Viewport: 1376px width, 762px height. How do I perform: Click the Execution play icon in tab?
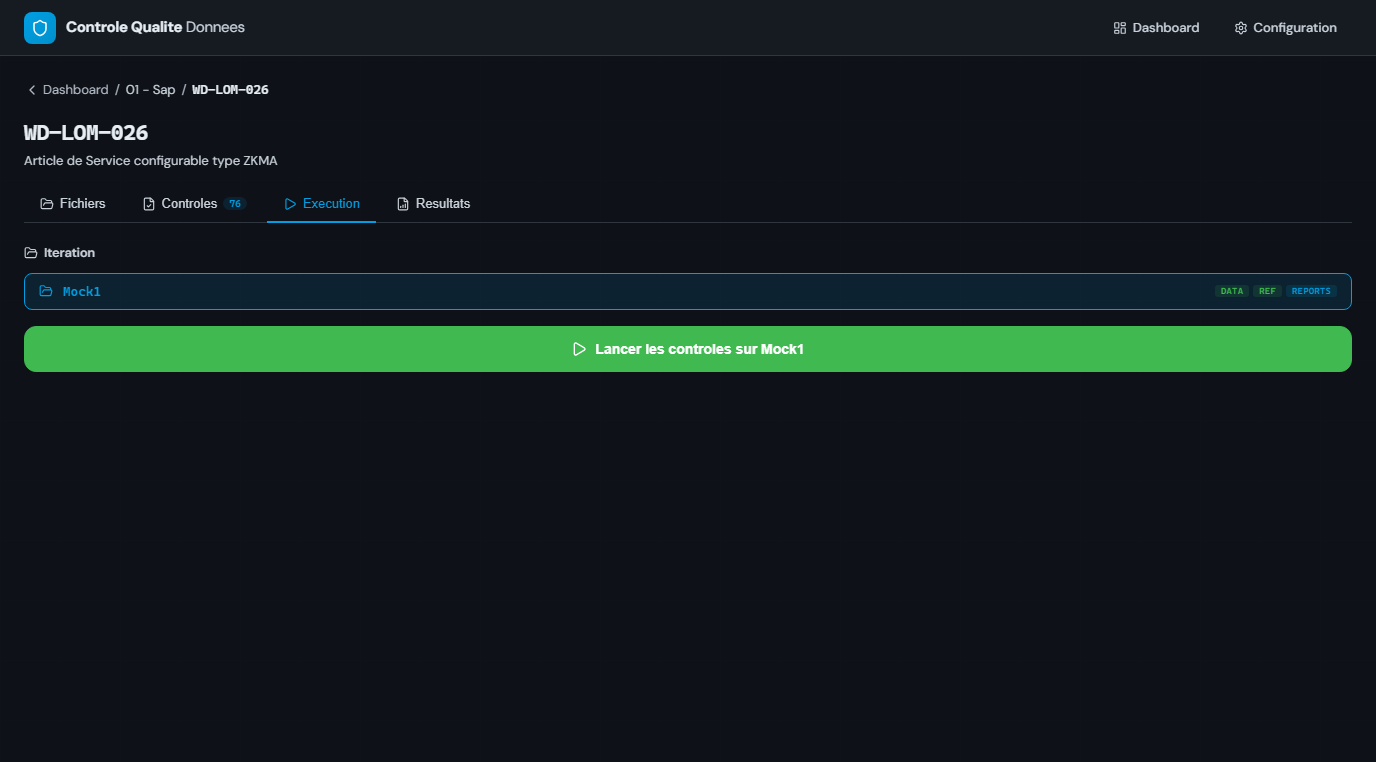point(291,204)
